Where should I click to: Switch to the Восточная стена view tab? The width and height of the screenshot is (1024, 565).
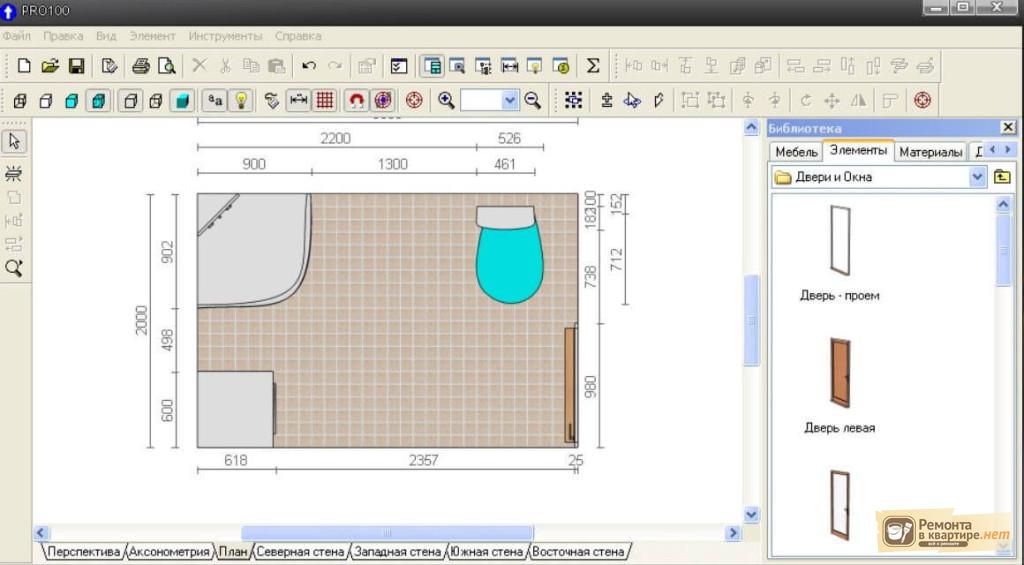578,552
